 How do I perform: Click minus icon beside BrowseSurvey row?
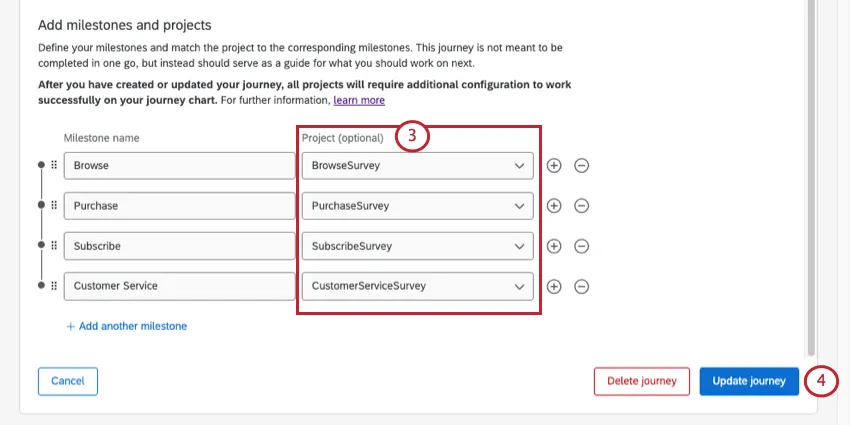[581, 165]
